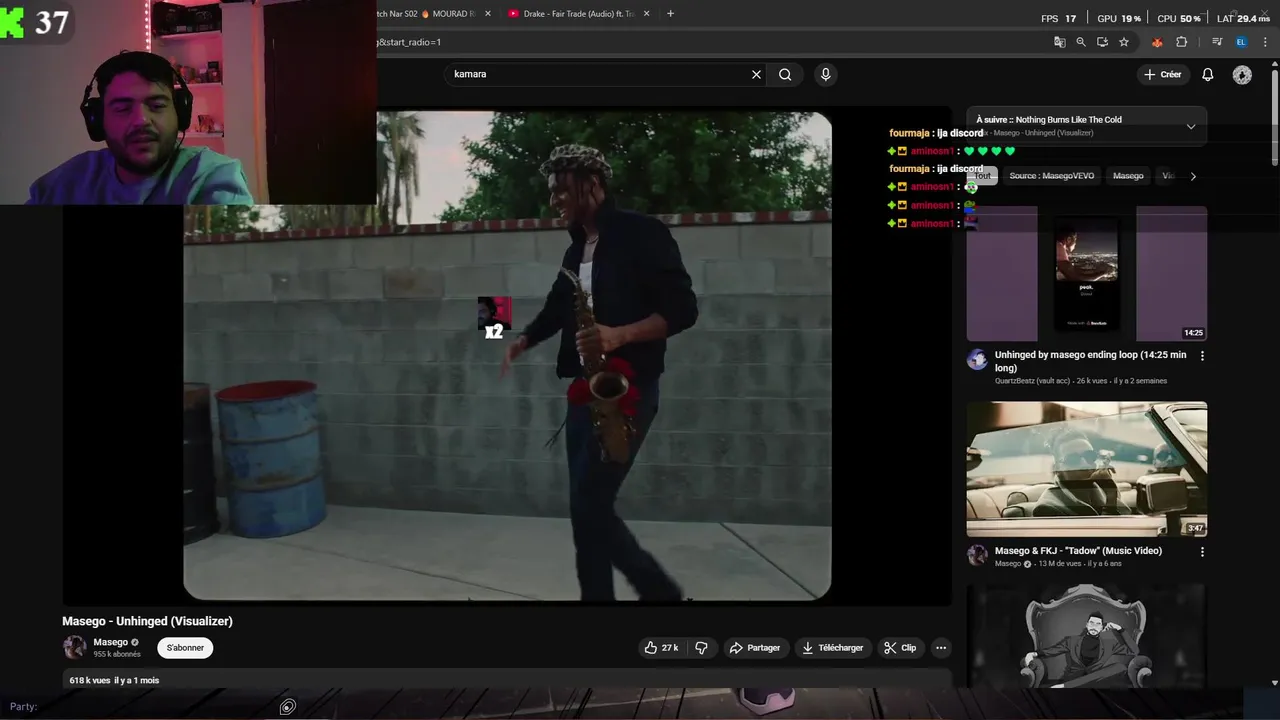
Task: Bookmark this page with the star icon
Action: point(1124,42)
